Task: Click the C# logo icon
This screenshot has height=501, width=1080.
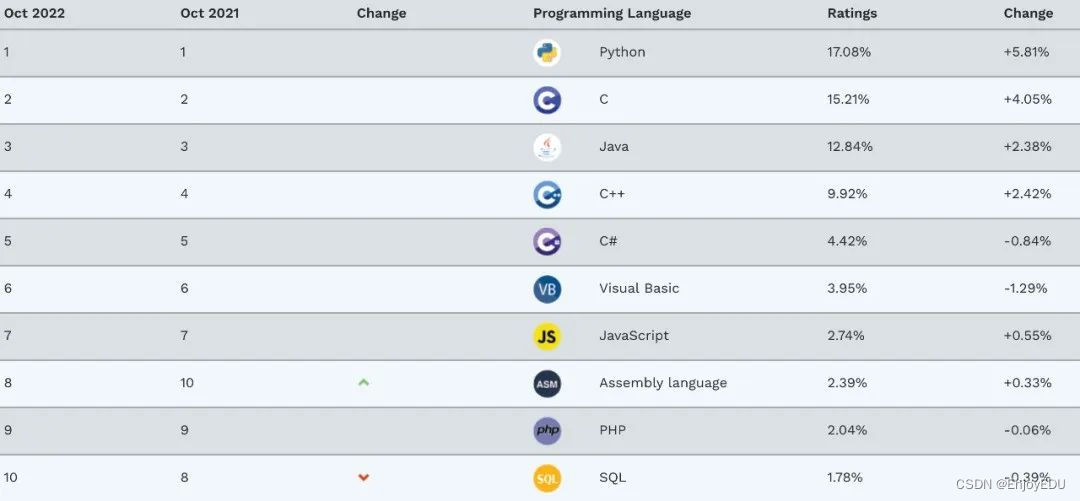Action: [547, 241]
